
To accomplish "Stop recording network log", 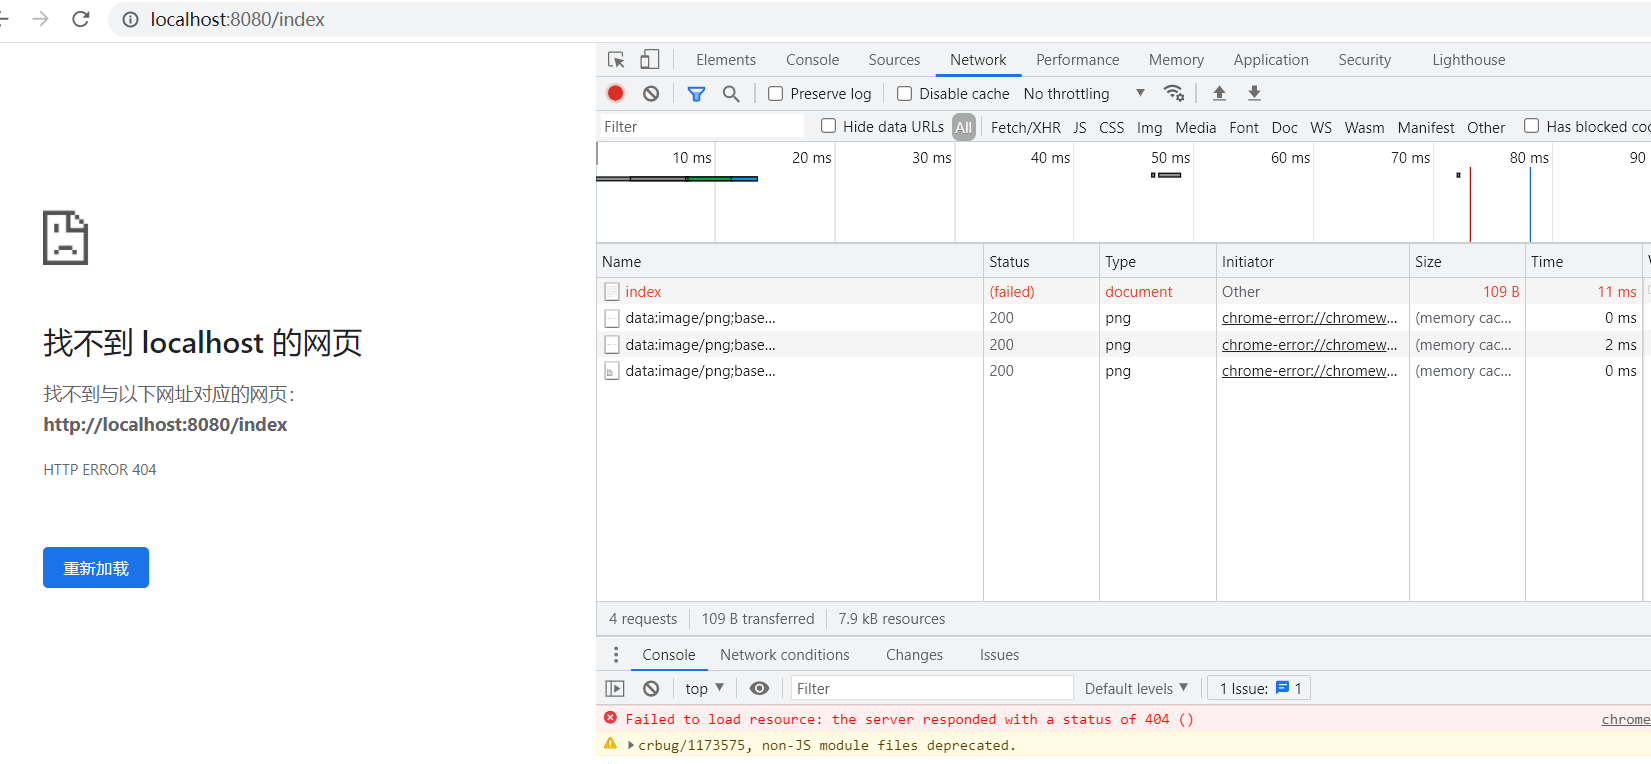I will [x=616, y=93].
